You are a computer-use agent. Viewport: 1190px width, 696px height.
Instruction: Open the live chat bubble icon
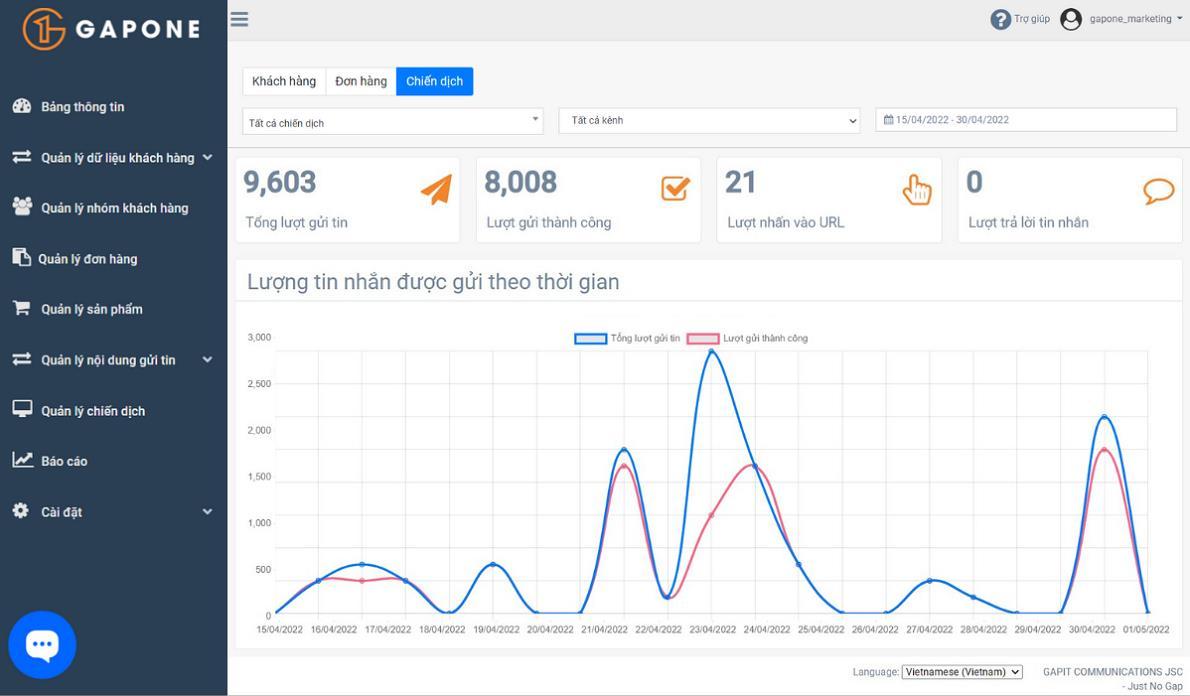point(42,645)
